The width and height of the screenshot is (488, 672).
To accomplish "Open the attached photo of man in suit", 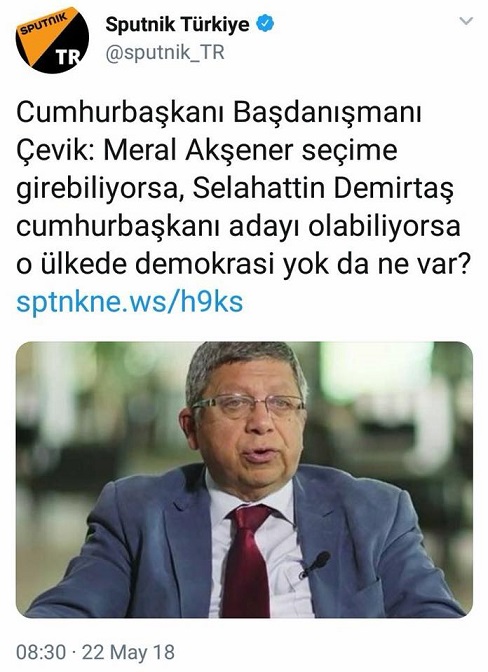I will tap(244, 480).
